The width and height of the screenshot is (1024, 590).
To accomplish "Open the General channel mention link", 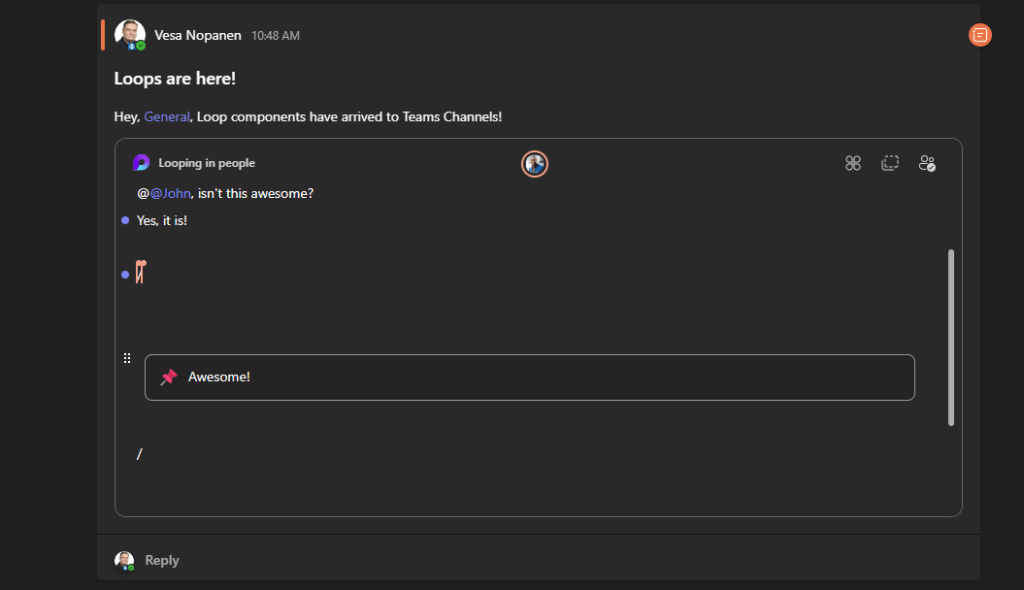I will click(x=167, y=117).
